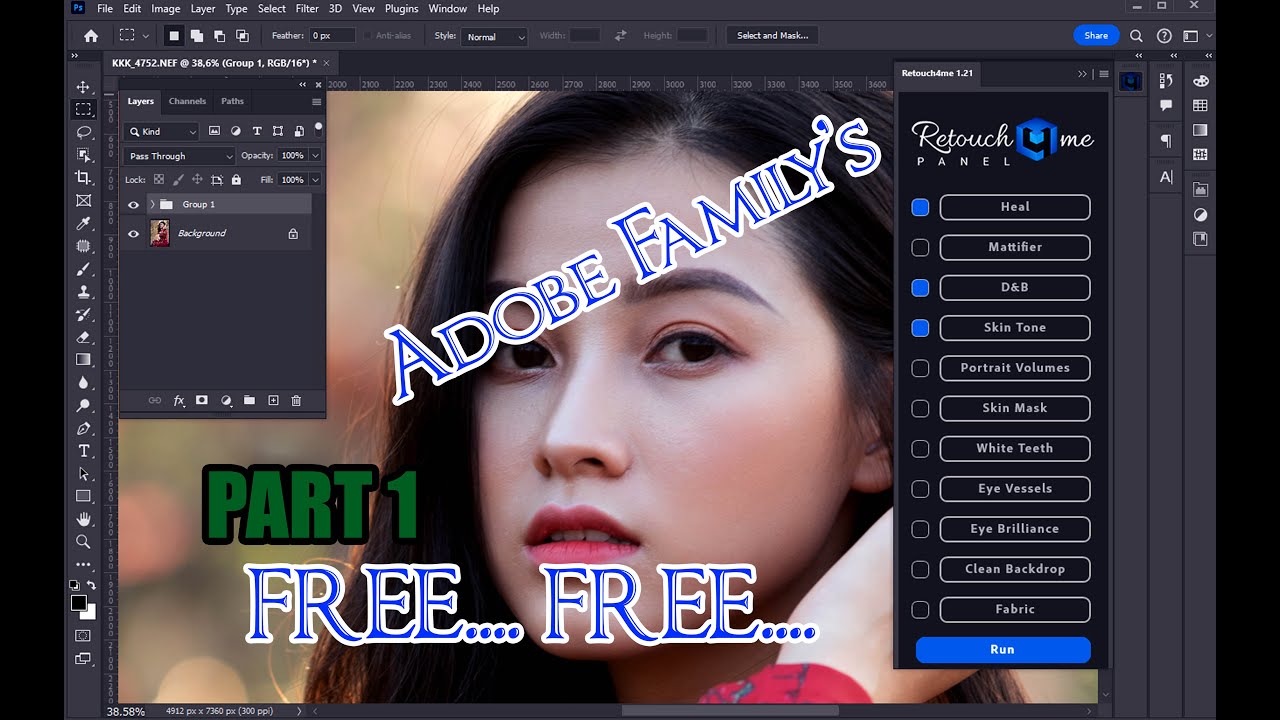
Task: Switch to the Channels tab
Action: [187, 101]
